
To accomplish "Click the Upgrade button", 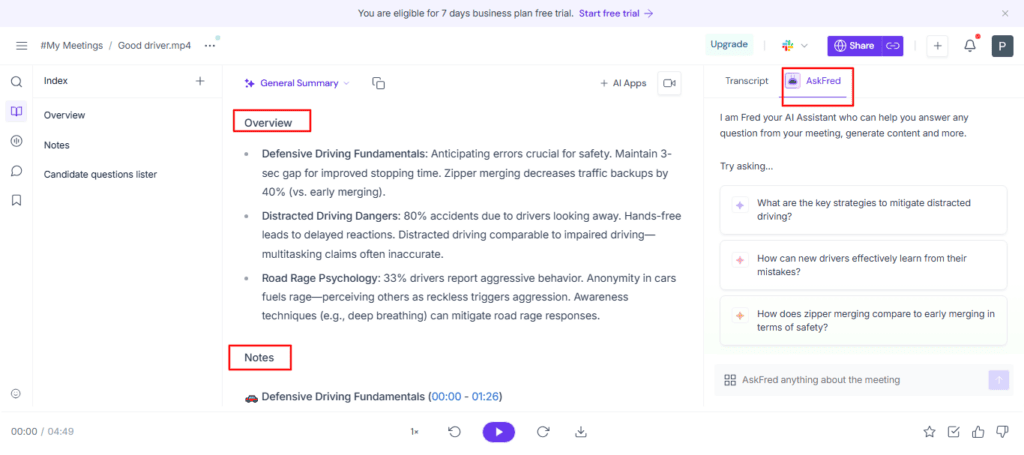I will pyautogui.click(x=728, y=45).
